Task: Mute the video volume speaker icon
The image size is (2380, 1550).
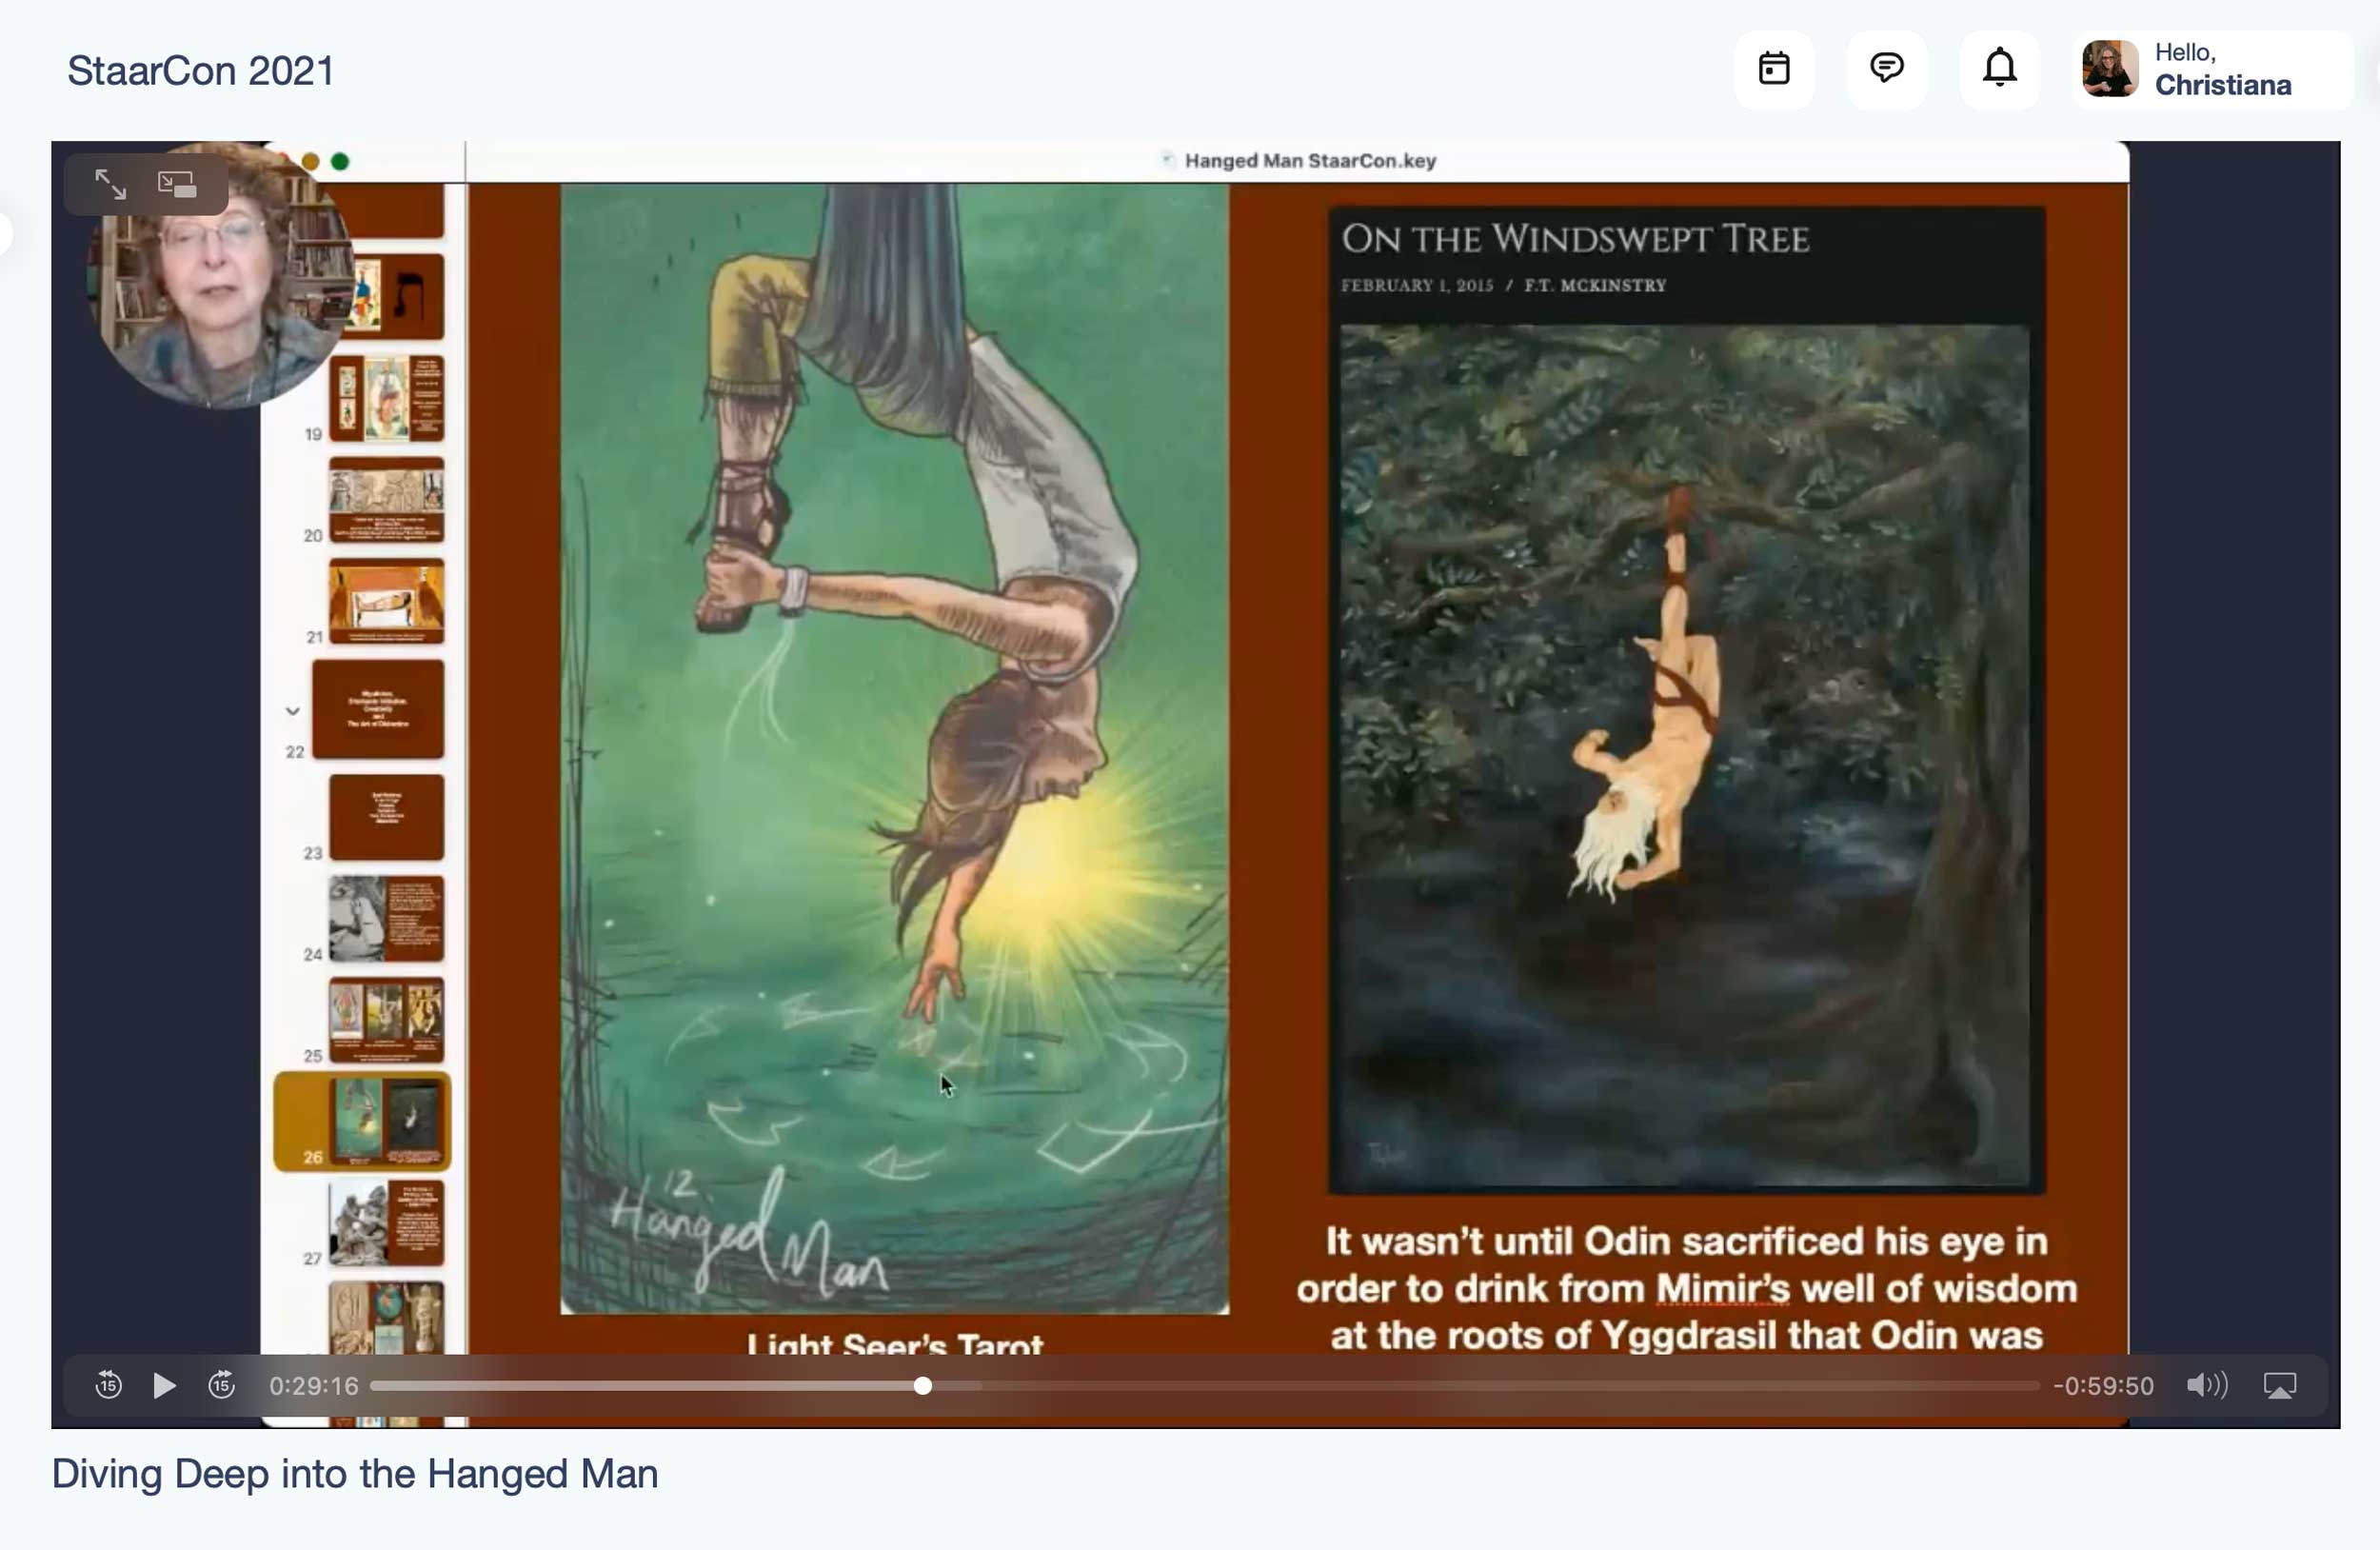Action: point(2205,1385)
